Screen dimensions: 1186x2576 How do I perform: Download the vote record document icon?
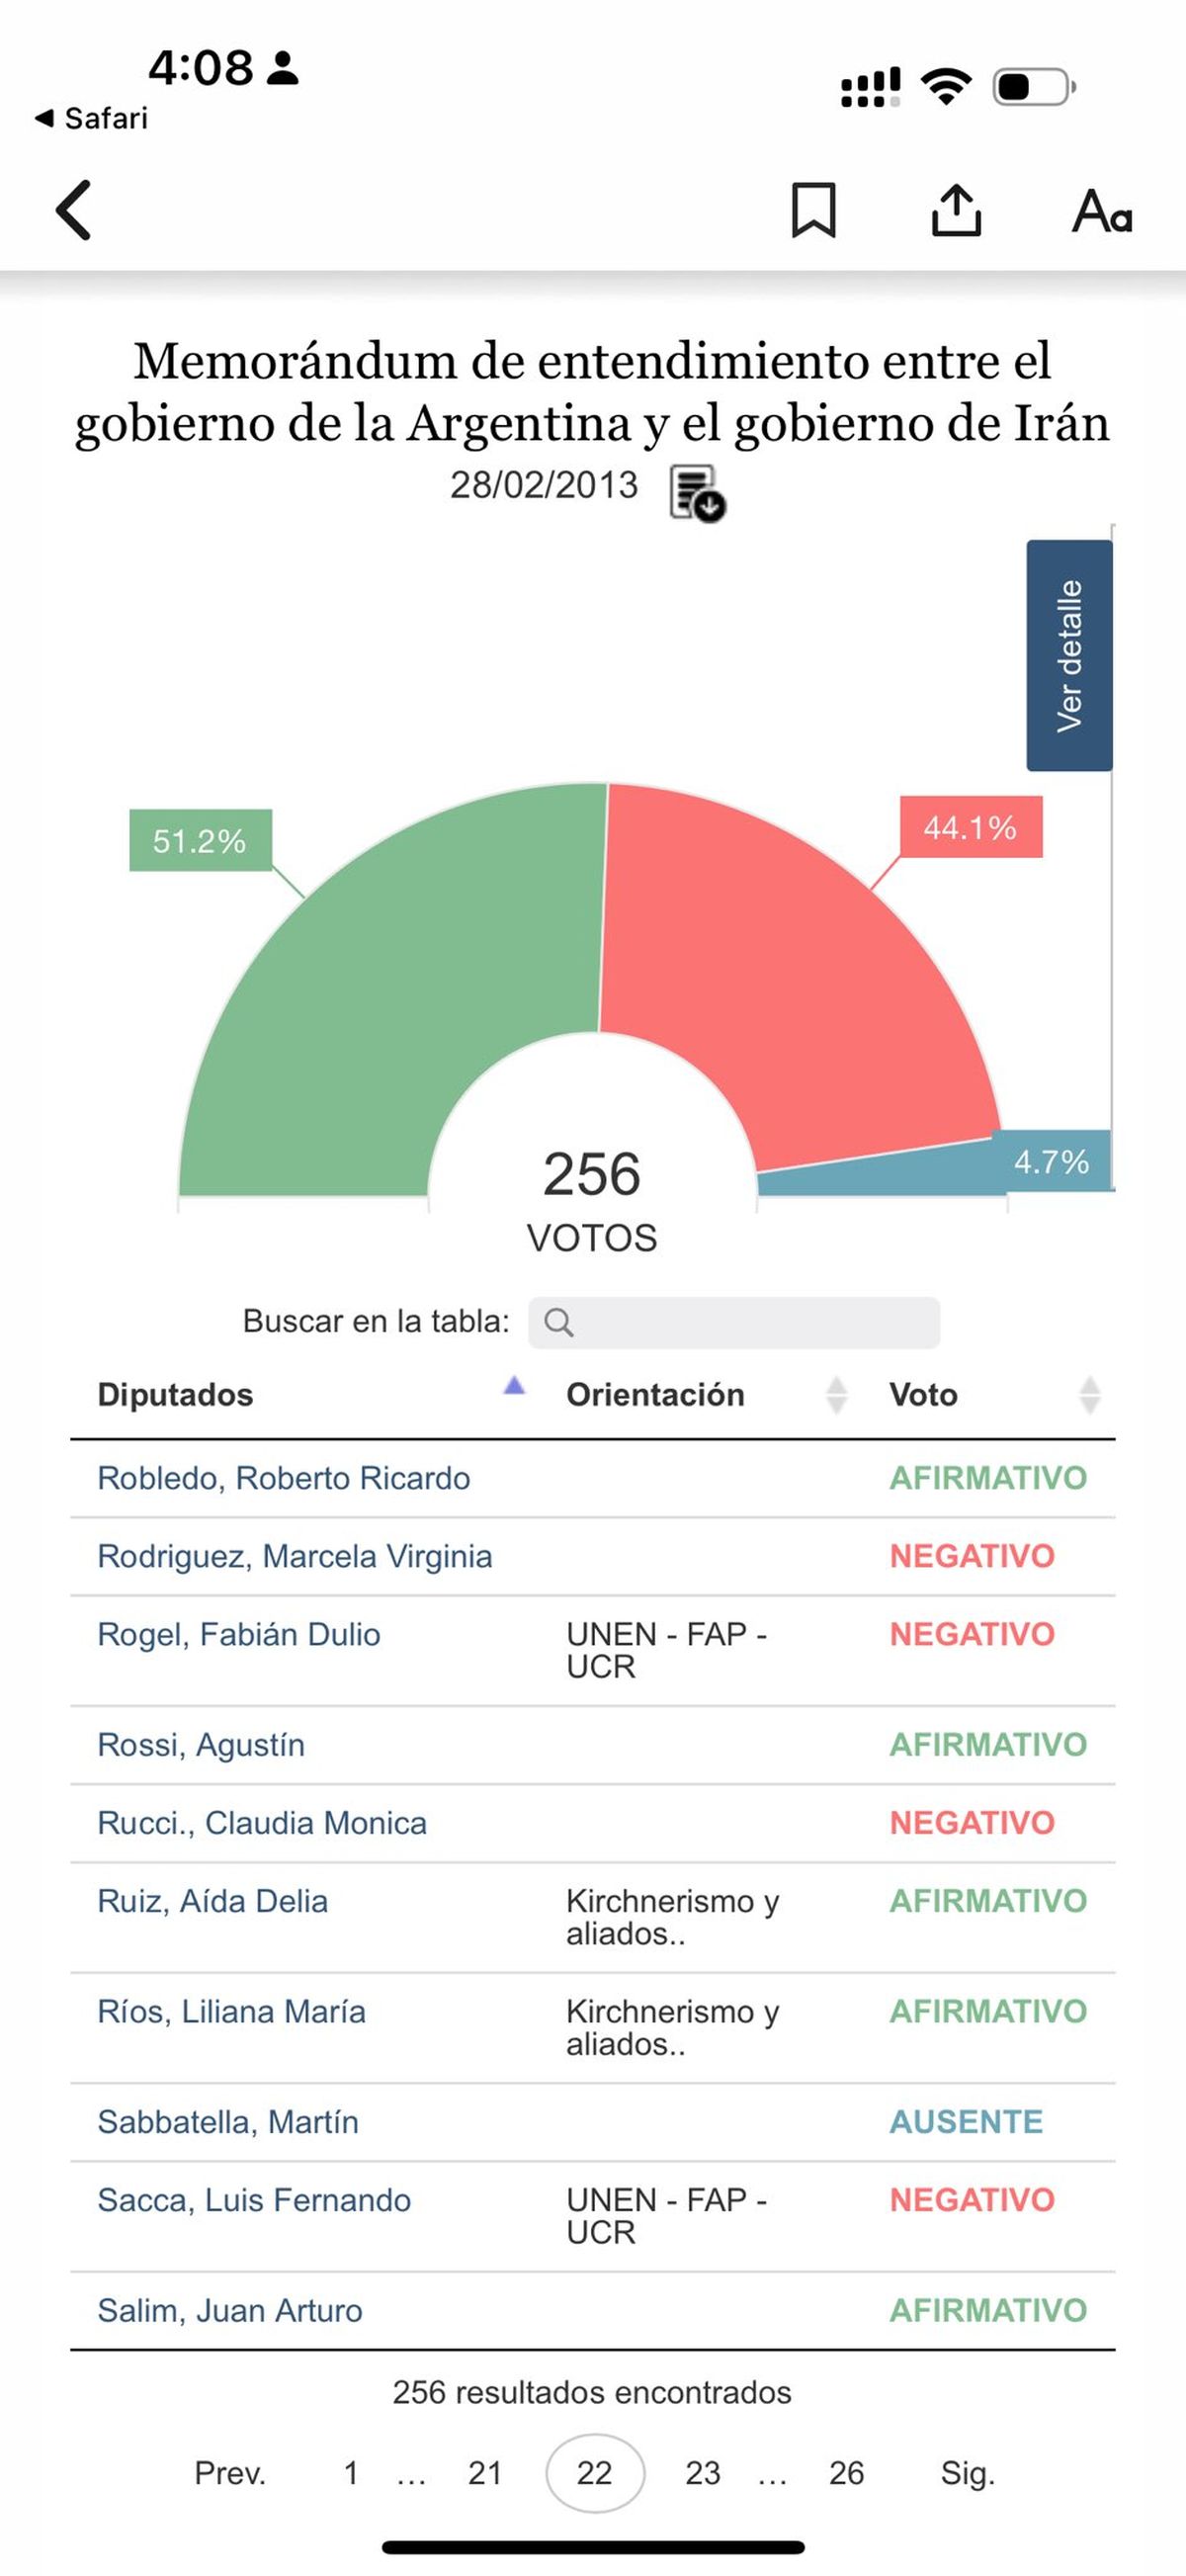tap(697, 492)
